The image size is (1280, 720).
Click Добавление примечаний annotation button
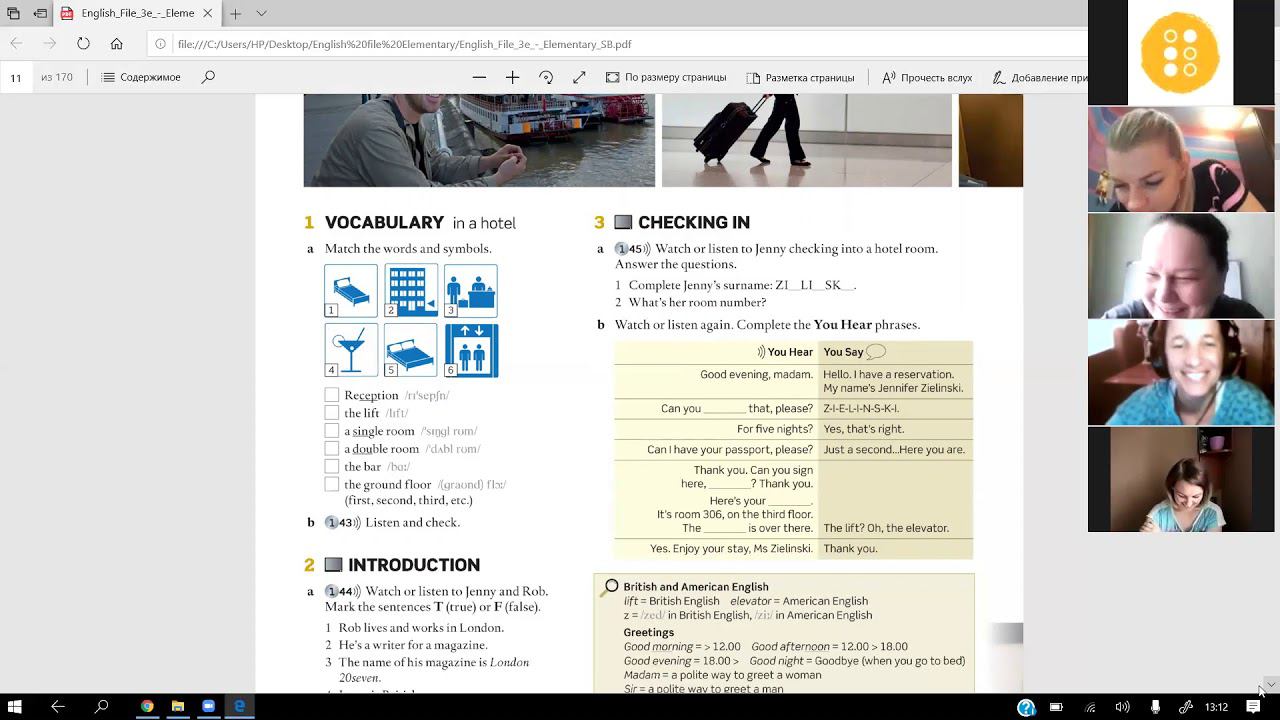1040,77
